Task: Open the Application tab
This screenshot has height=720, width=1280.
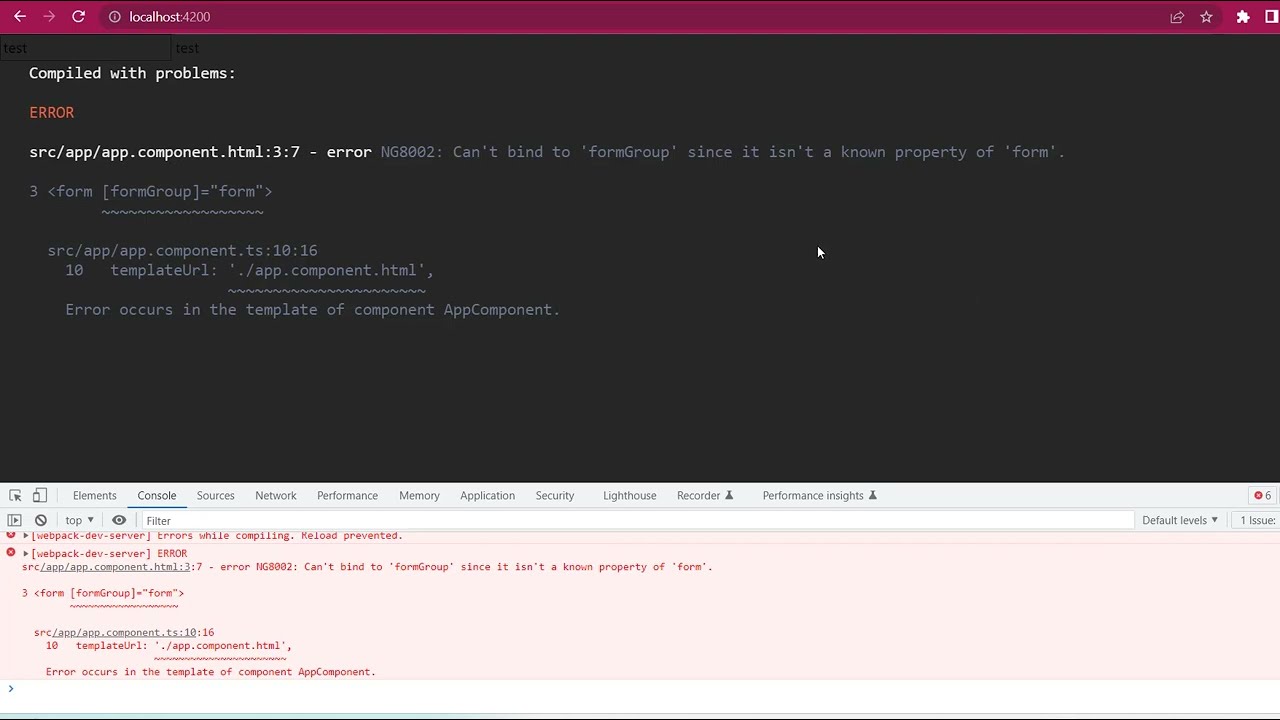Action: 488,496
